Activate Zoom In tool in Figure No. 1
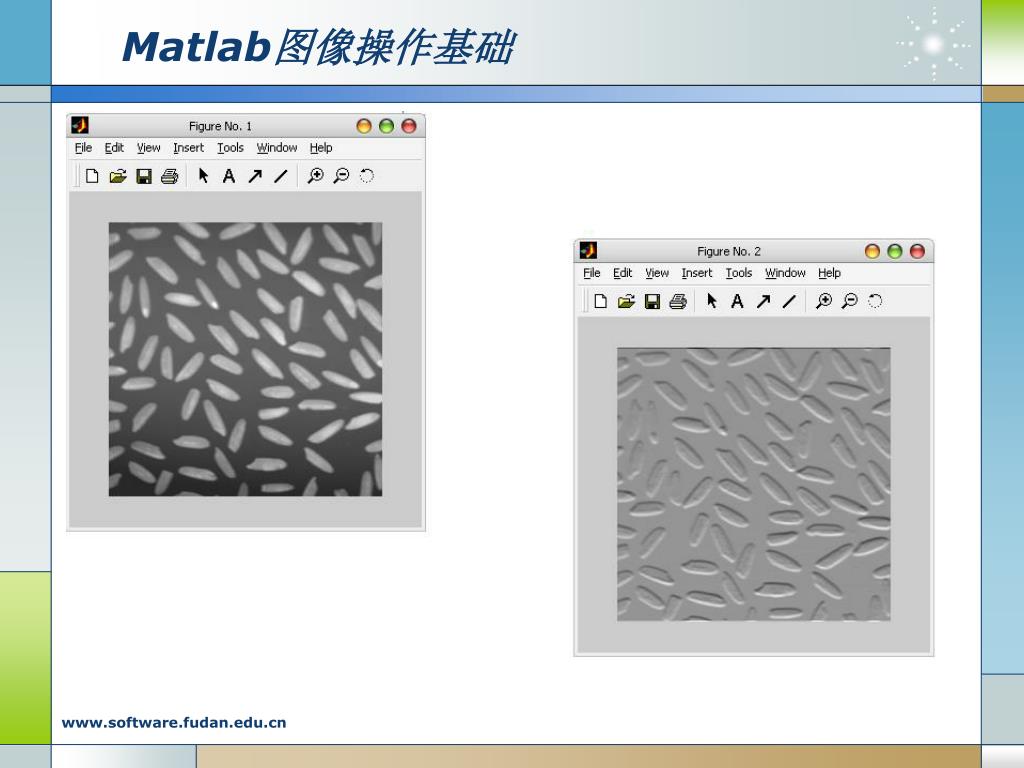Image resolution: width=1024 pixels, height=768 pixels. coord(315,176)
